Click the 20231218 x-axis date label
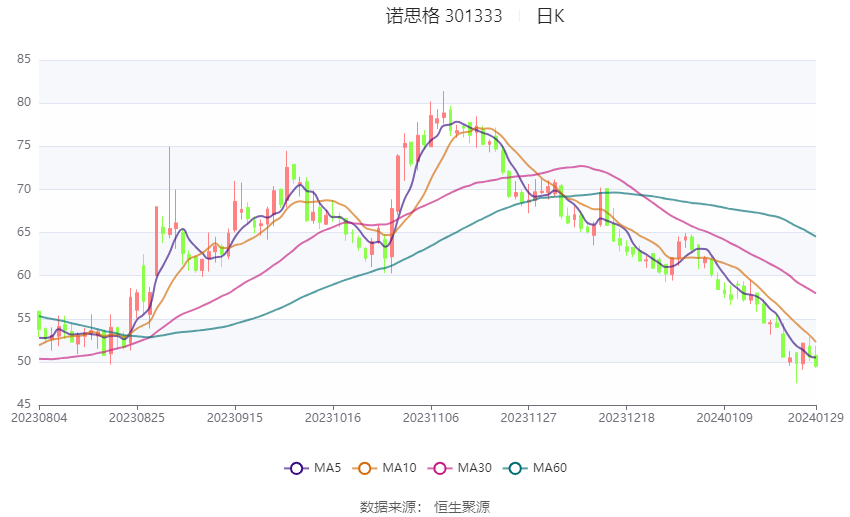This screenshot has width=850, height=517. [x=627, y=418]
